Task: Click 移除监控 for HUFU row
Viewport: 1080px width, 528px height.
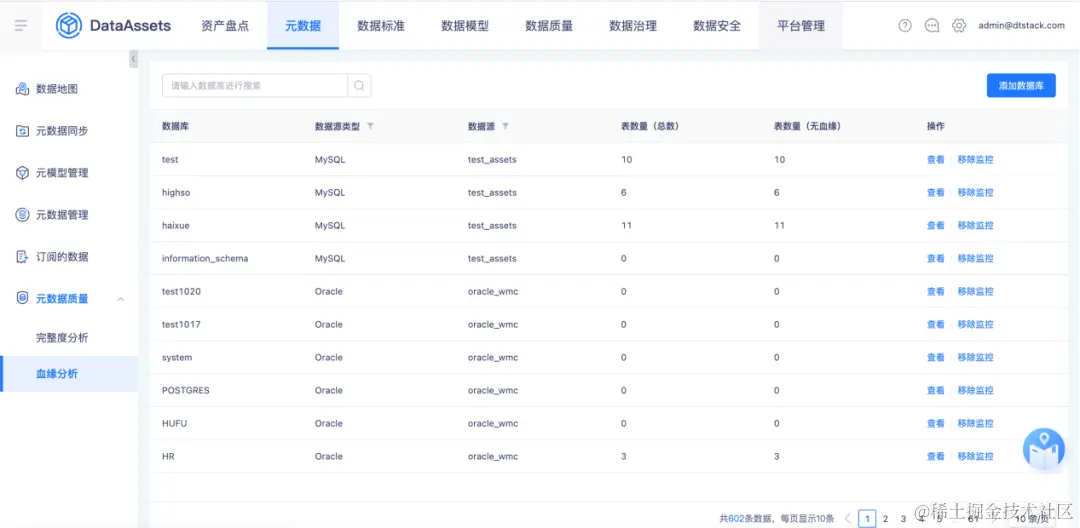Action: [x=975, y=423]
